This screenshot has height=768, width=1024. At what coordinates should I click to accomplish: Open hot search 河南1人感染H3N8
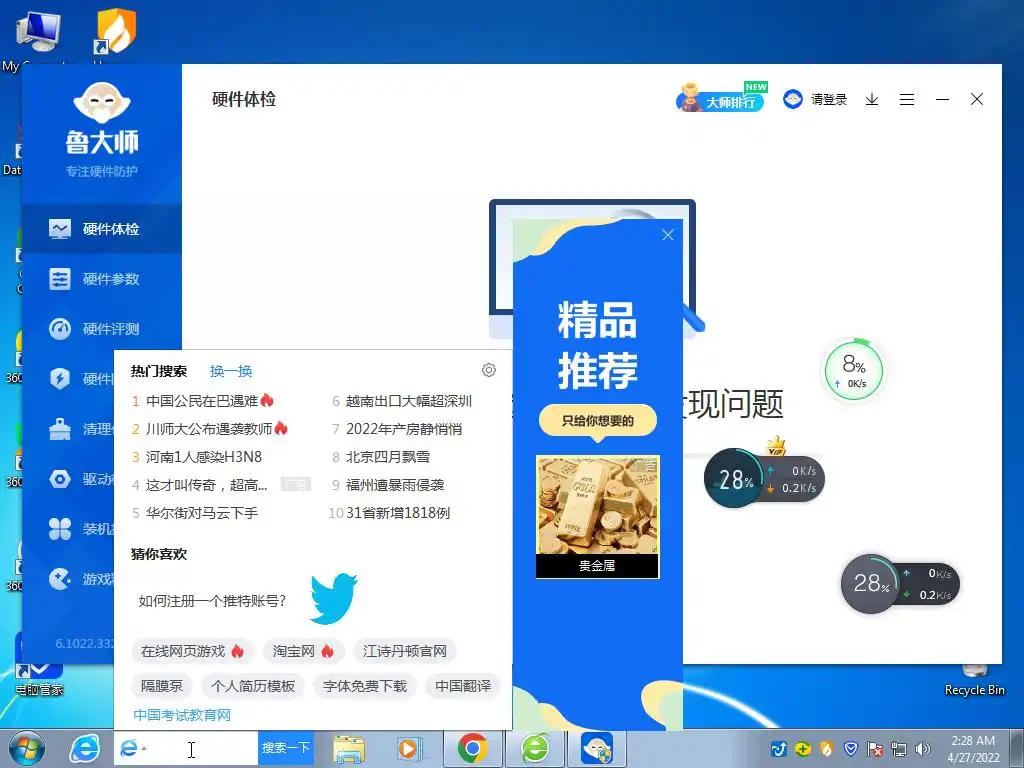[x=204, y=457]
